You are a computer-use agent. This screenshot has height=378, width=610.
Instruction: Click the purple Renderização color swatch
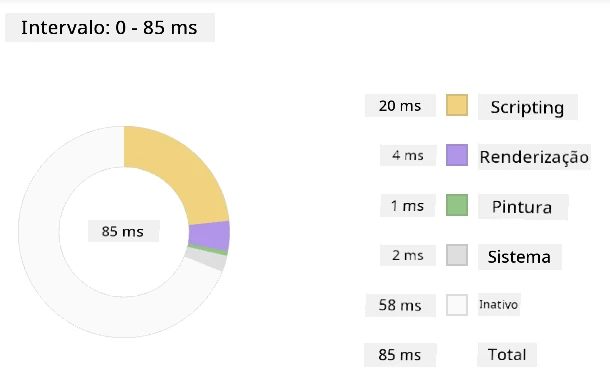(x=457, y=155)
